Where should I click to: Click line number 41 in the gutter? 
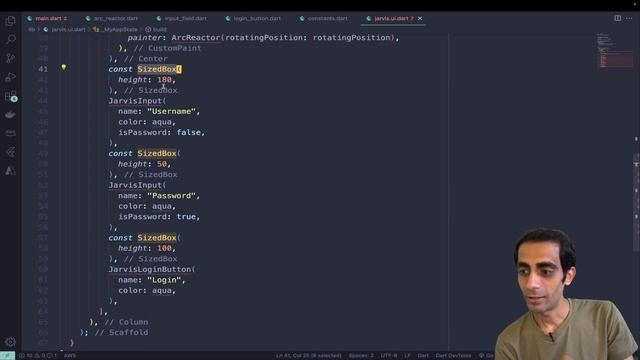43,69
